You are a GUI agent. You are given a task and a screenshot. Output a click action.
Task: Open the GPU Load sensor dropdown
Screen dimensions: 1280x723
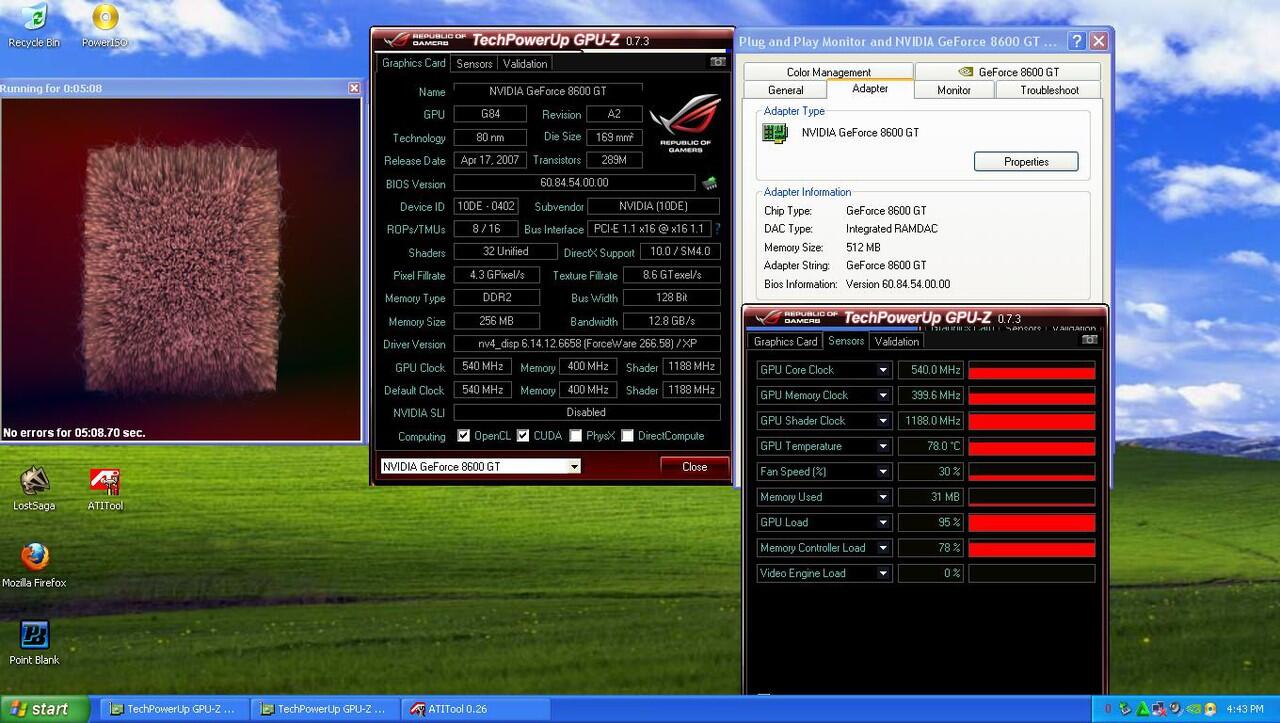(x=883, y=522)
